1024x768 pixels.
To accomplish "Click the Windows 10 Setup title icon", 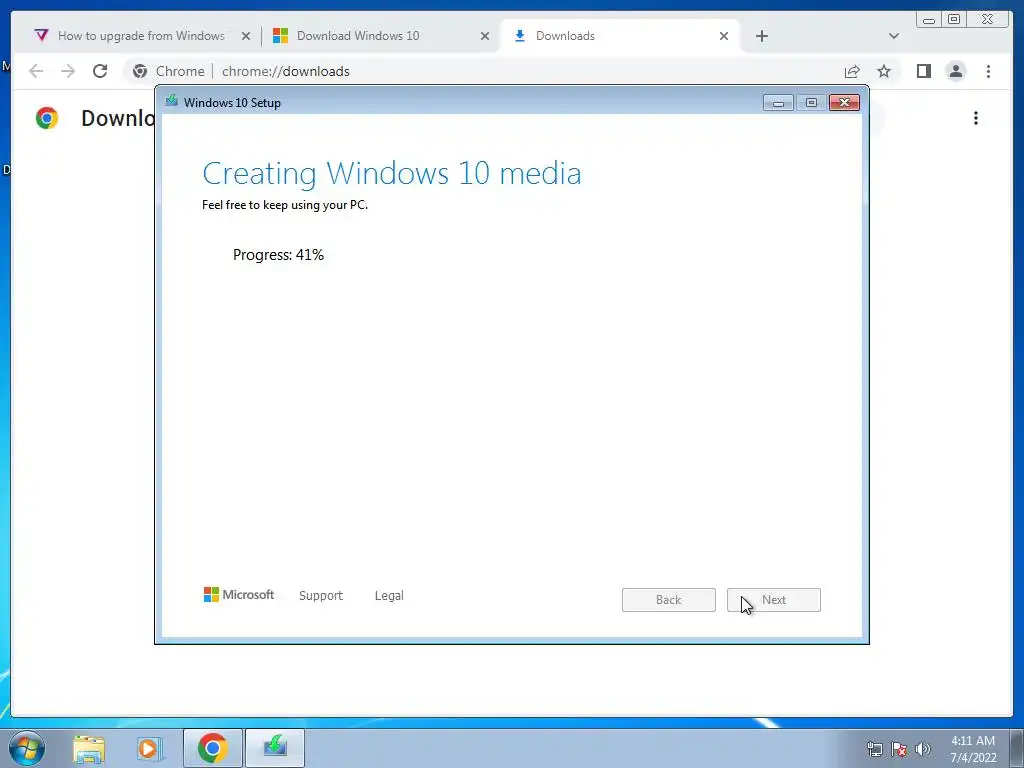I will pos(172,101).
